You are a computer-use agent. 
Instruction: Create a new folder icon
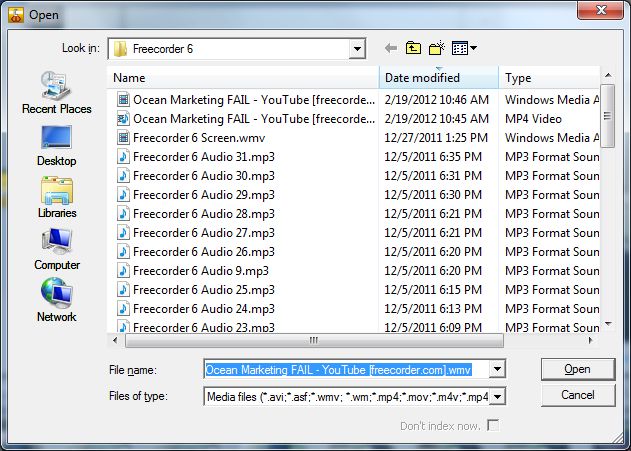[437, 48]
